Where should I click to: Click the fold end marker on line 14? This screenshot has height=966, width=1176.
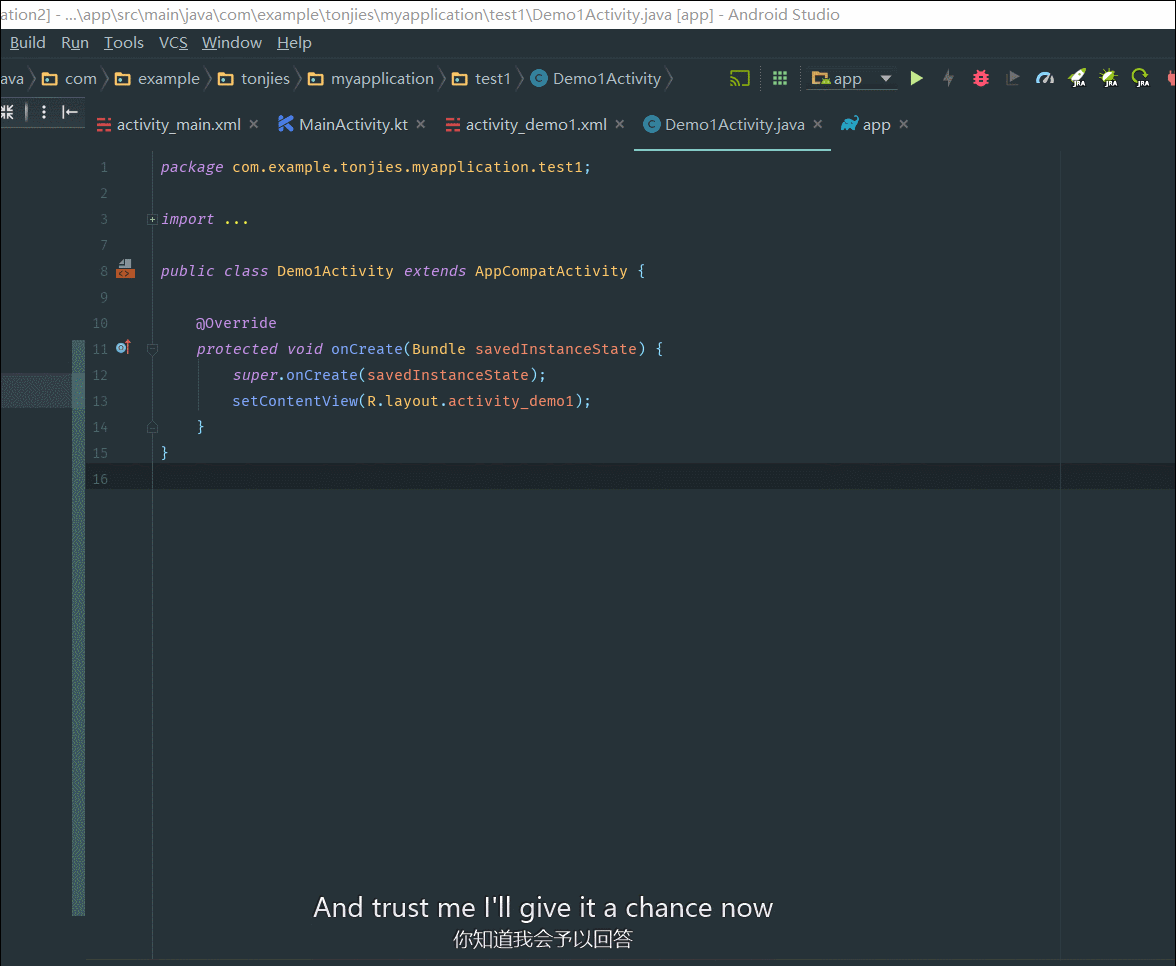(152, 427)
